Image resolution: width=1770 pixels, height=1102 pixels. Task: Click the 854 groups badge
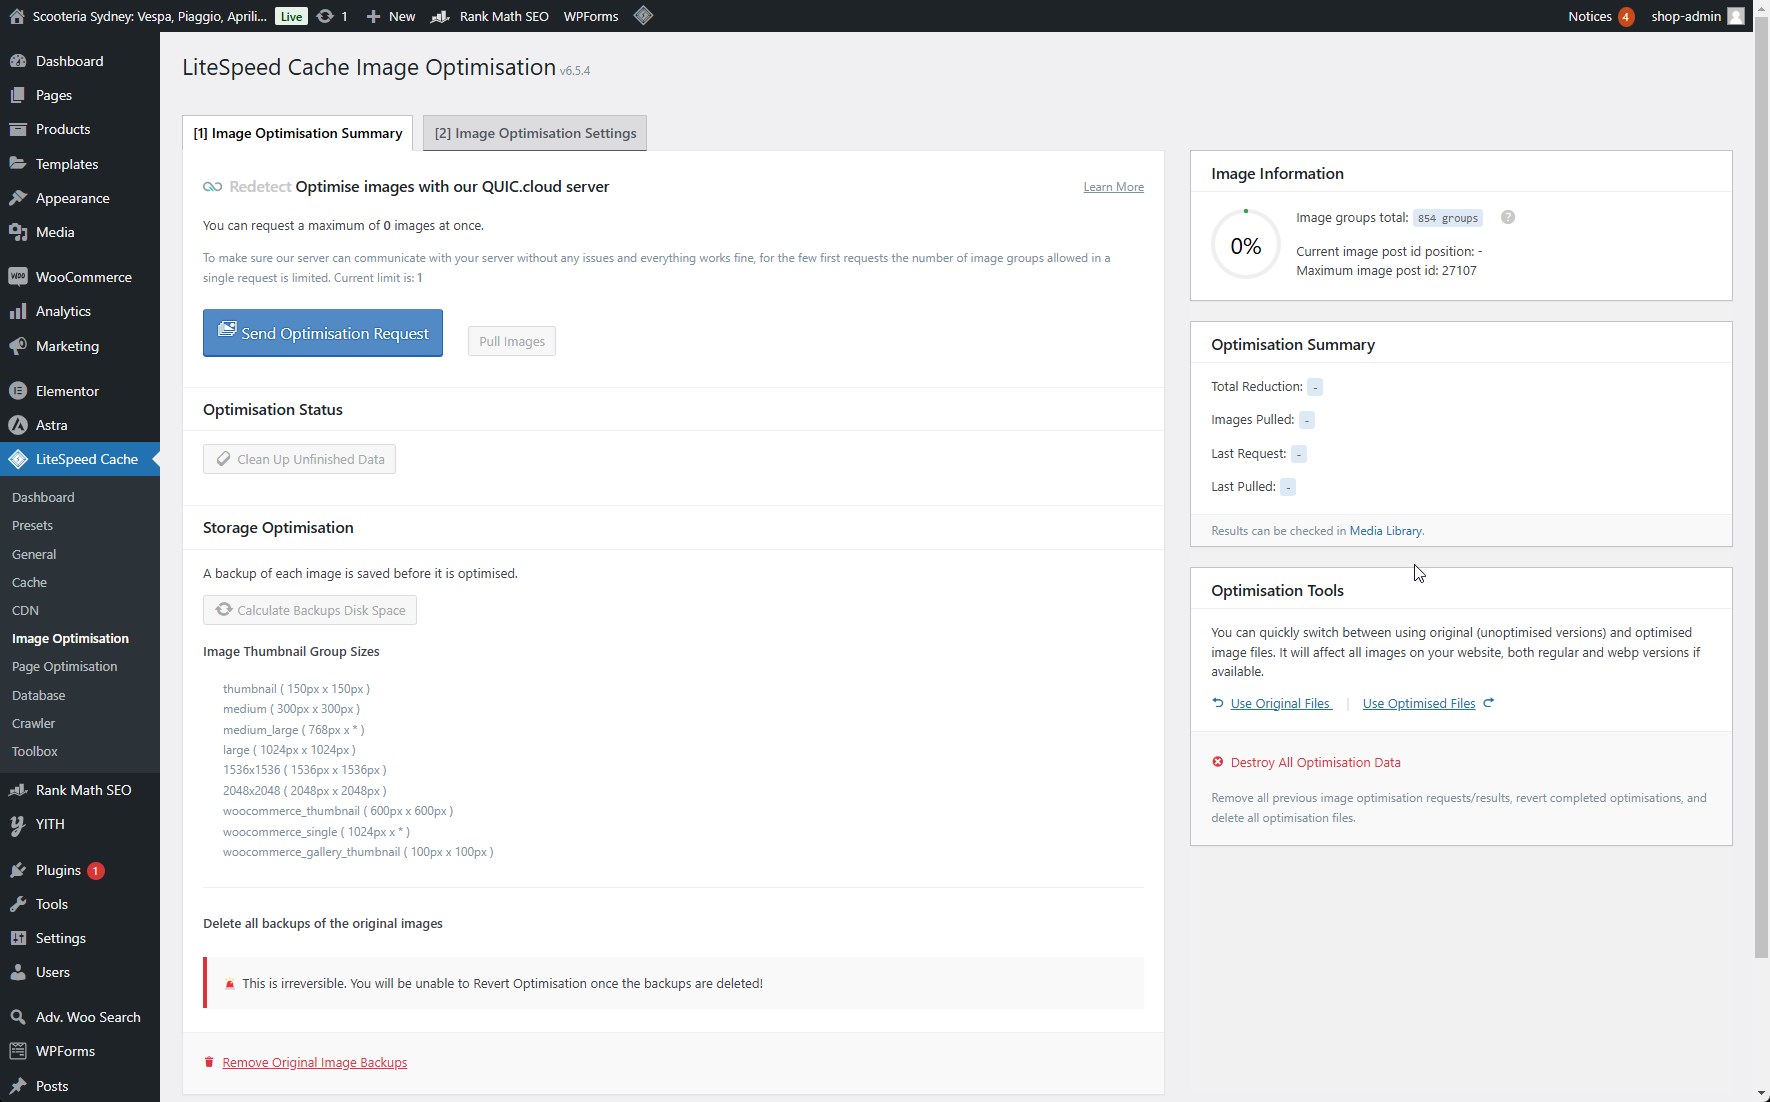[1447, 218]
